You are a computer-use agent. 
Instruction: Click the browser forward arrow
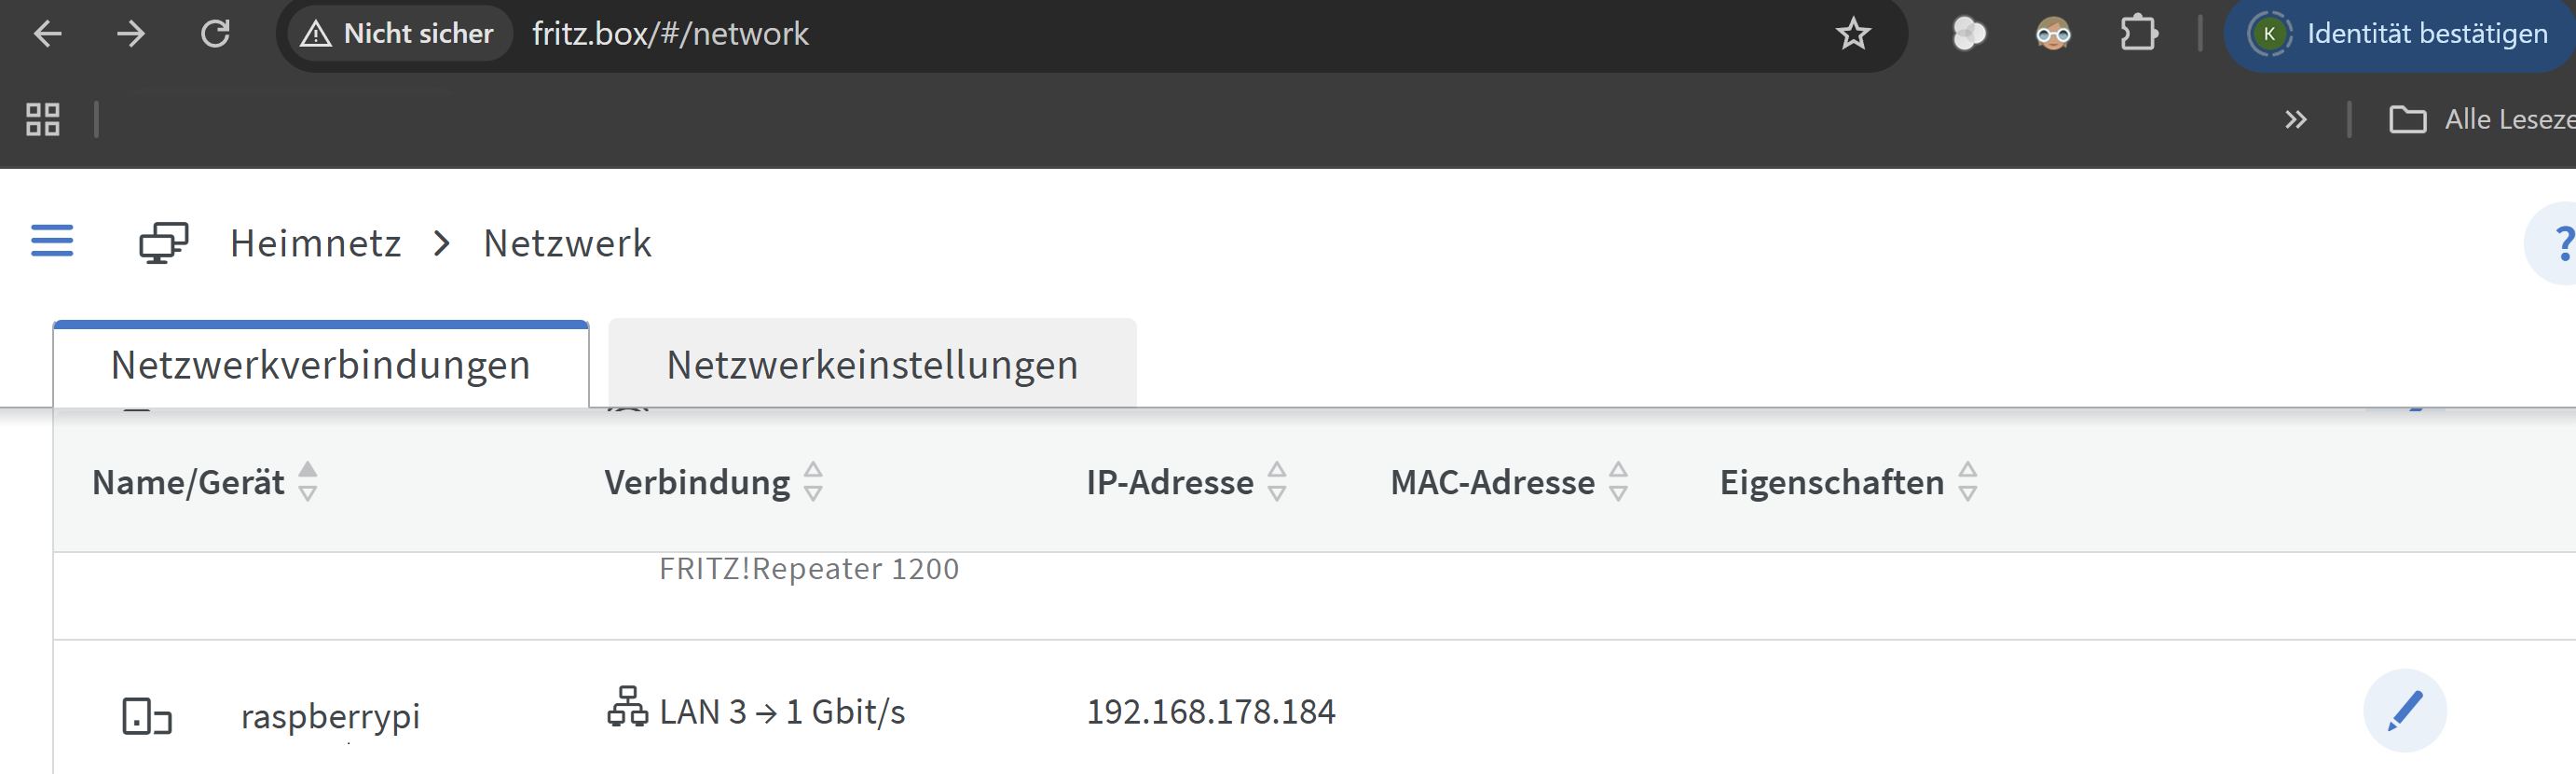(x=131, y=34)
